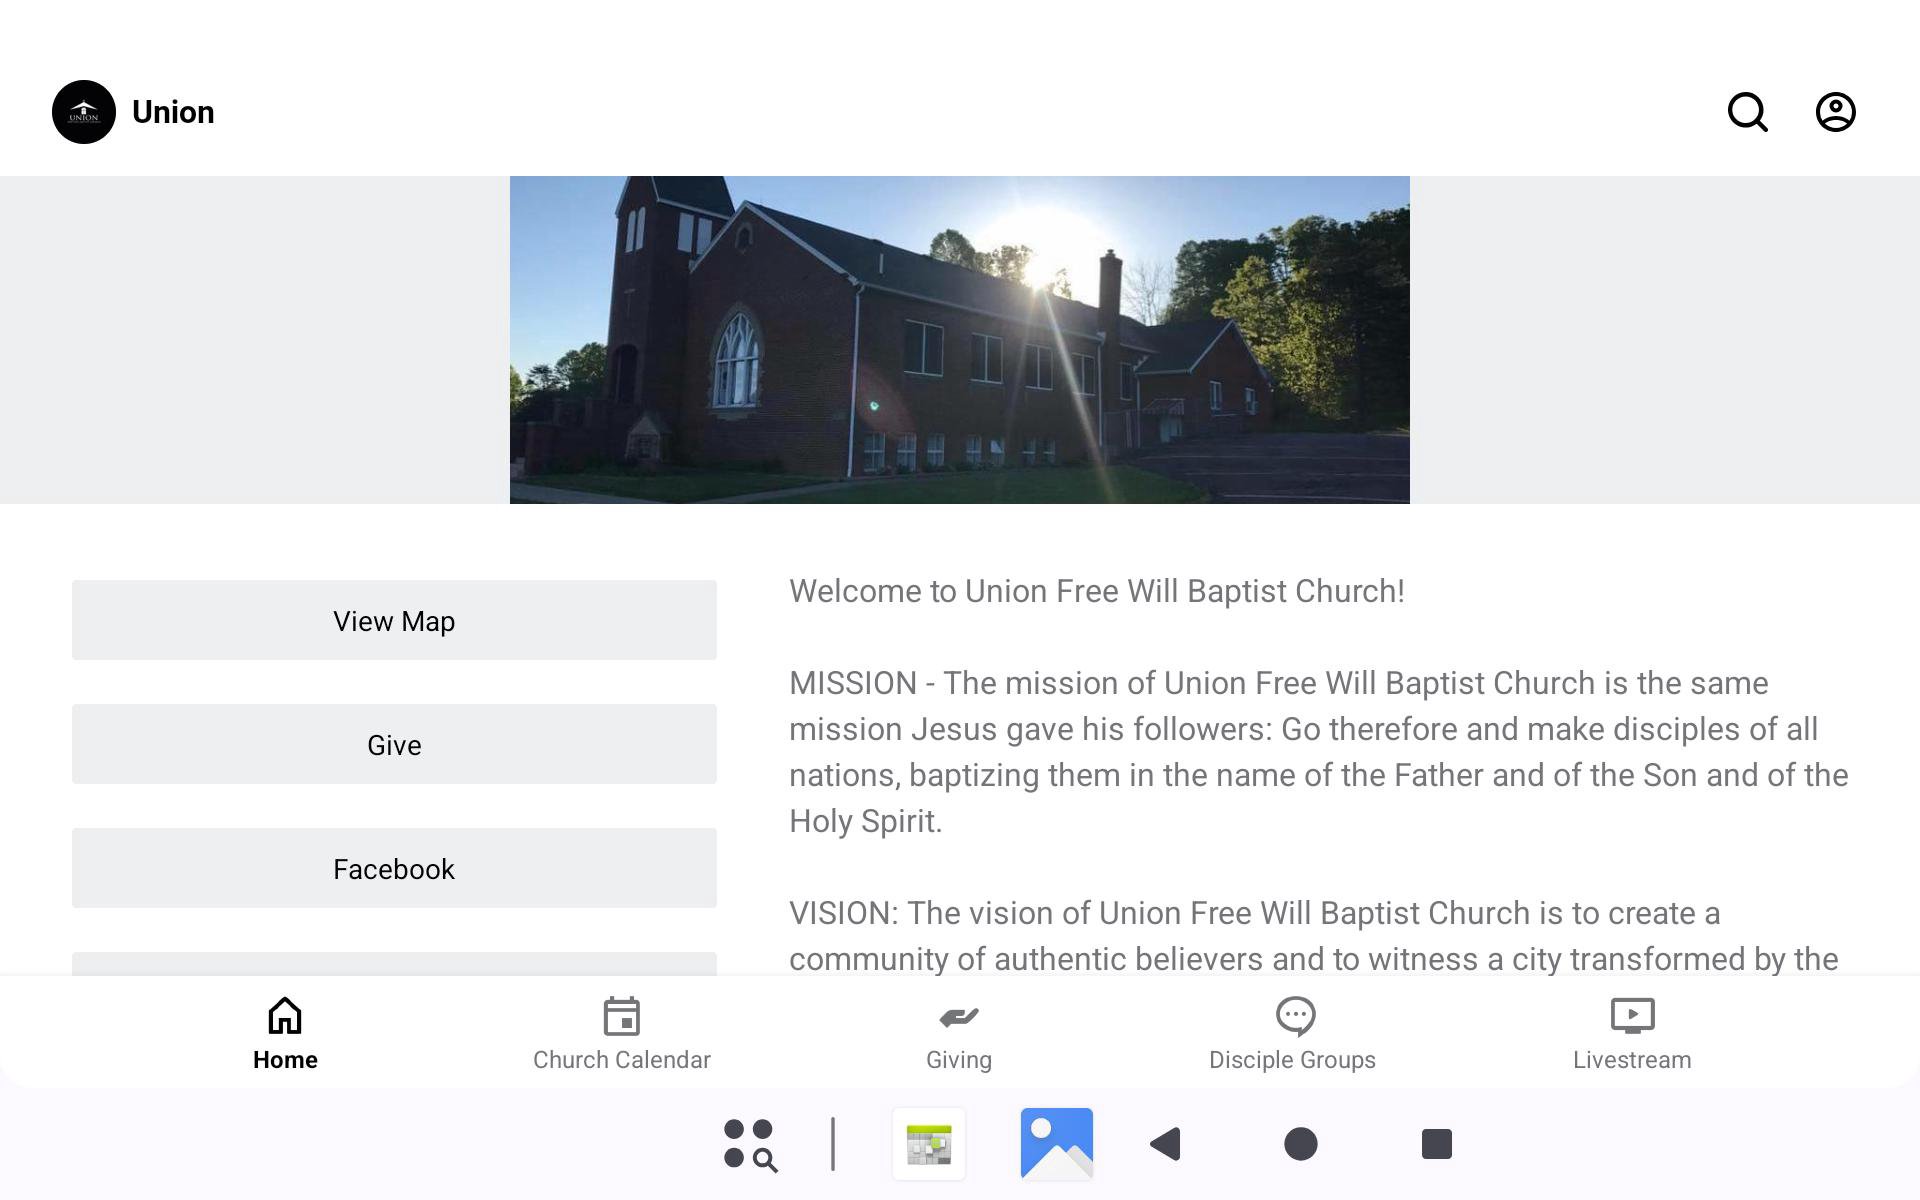Click the View Map button
Viewport: 1920px width, 1200px height.
coord(394,620)
